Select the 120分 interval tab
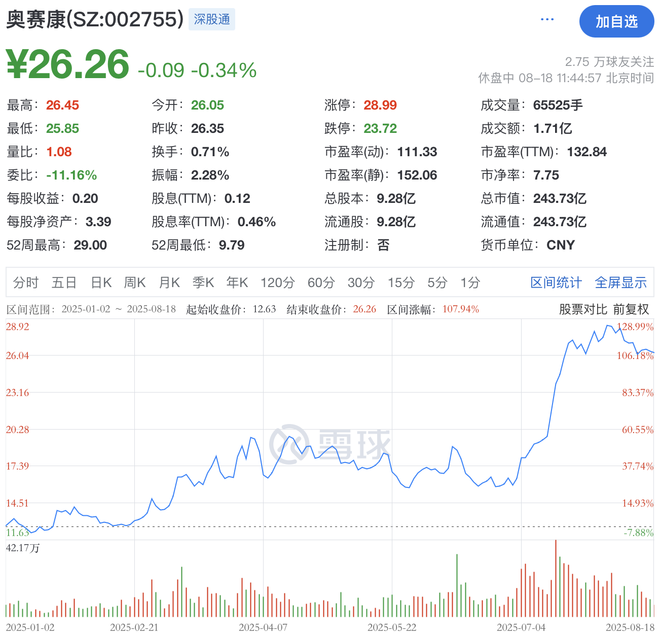 pyautogui.click(x=277, y=282)
